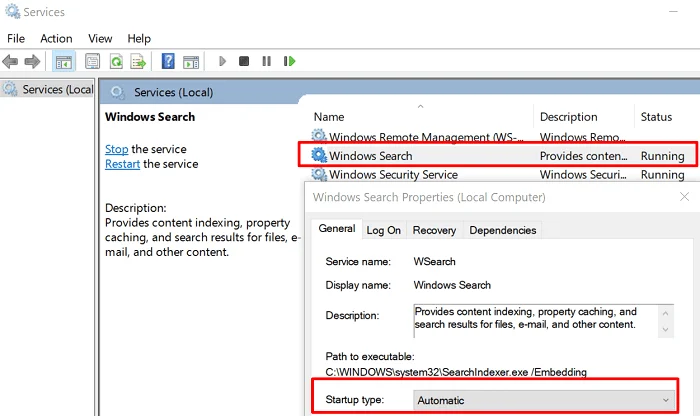Select the Windows Search service name
Viewport: 700px width, 416px height.
click(x=371, y=156)
